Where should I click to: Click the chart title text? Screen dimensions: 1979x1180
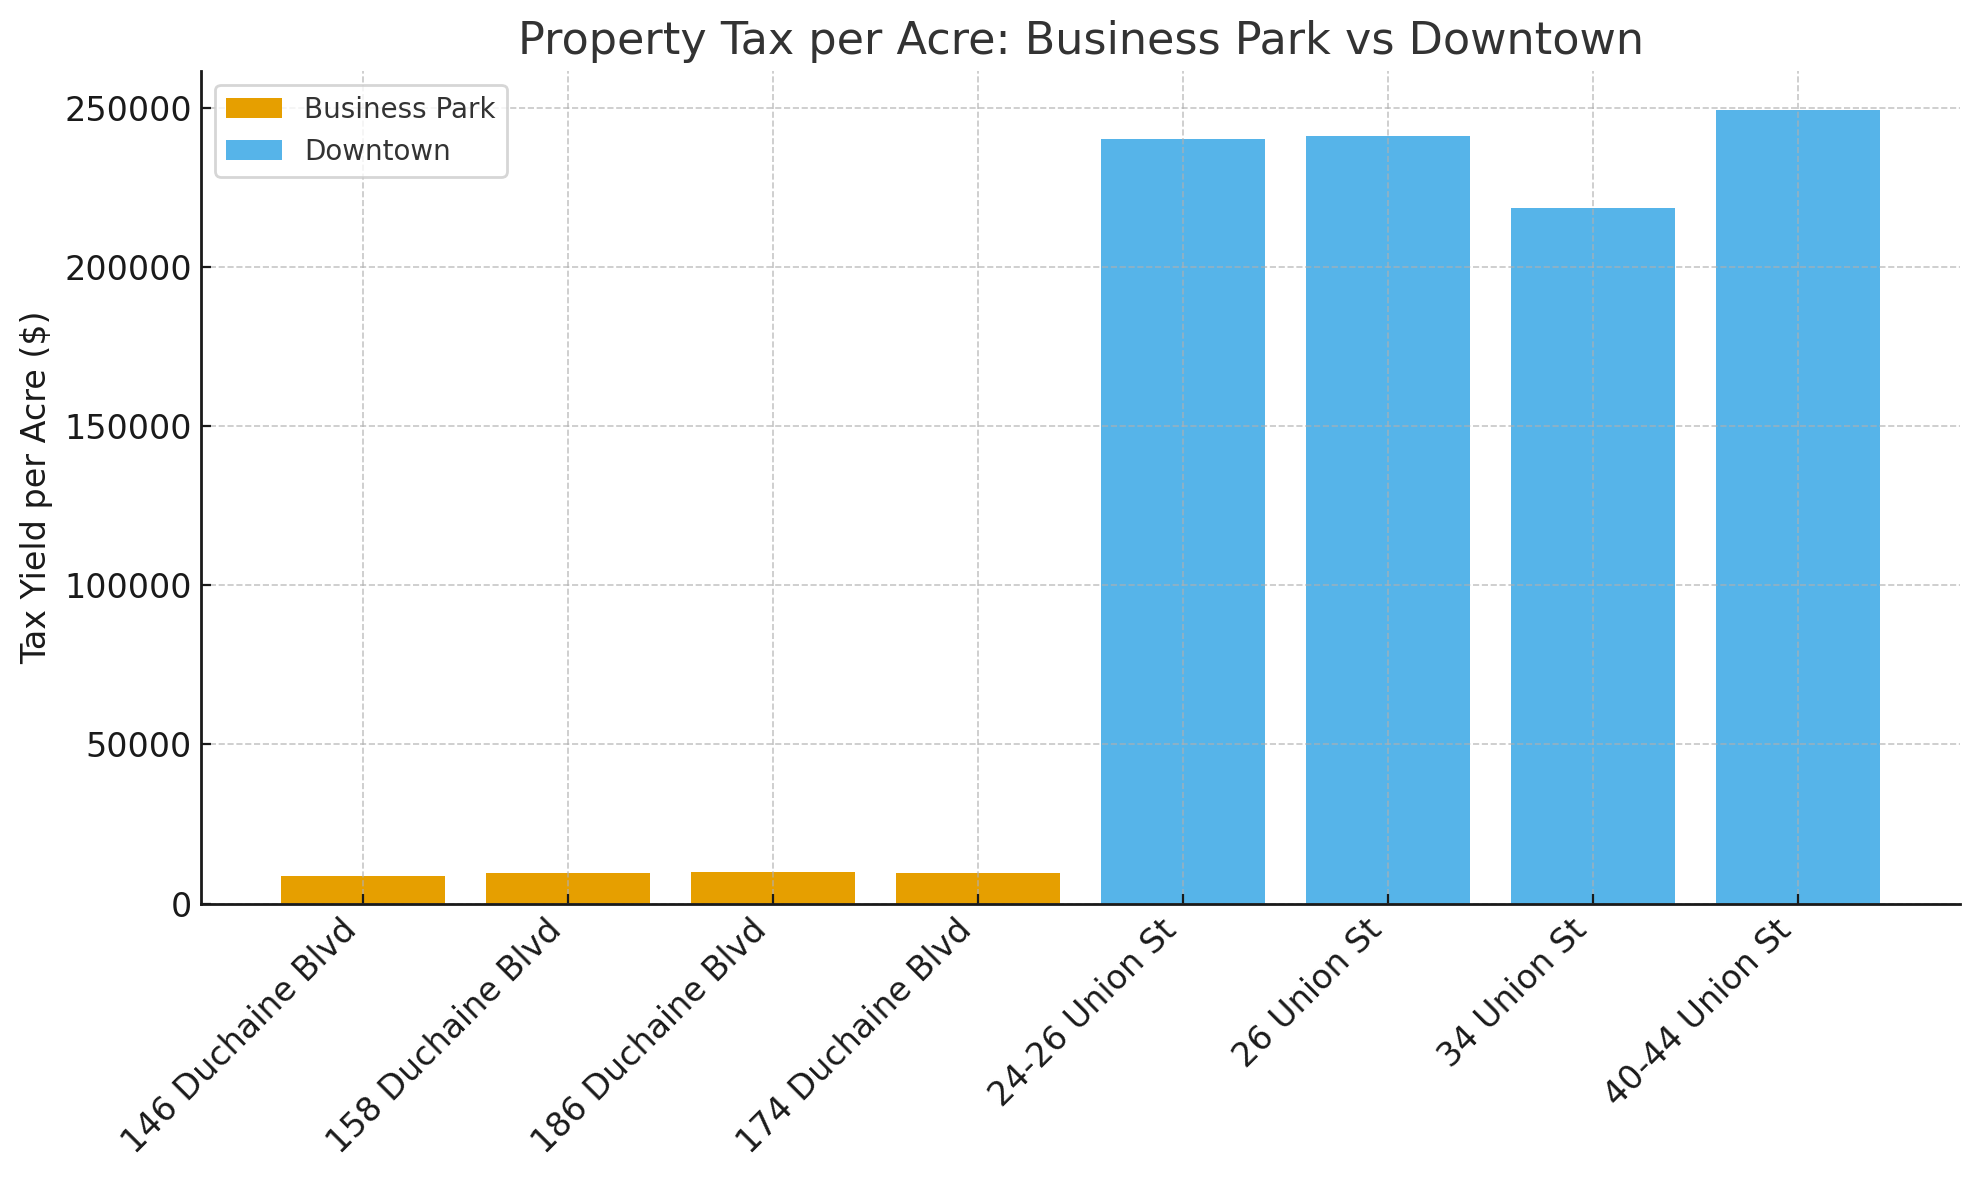[1080, 40]
